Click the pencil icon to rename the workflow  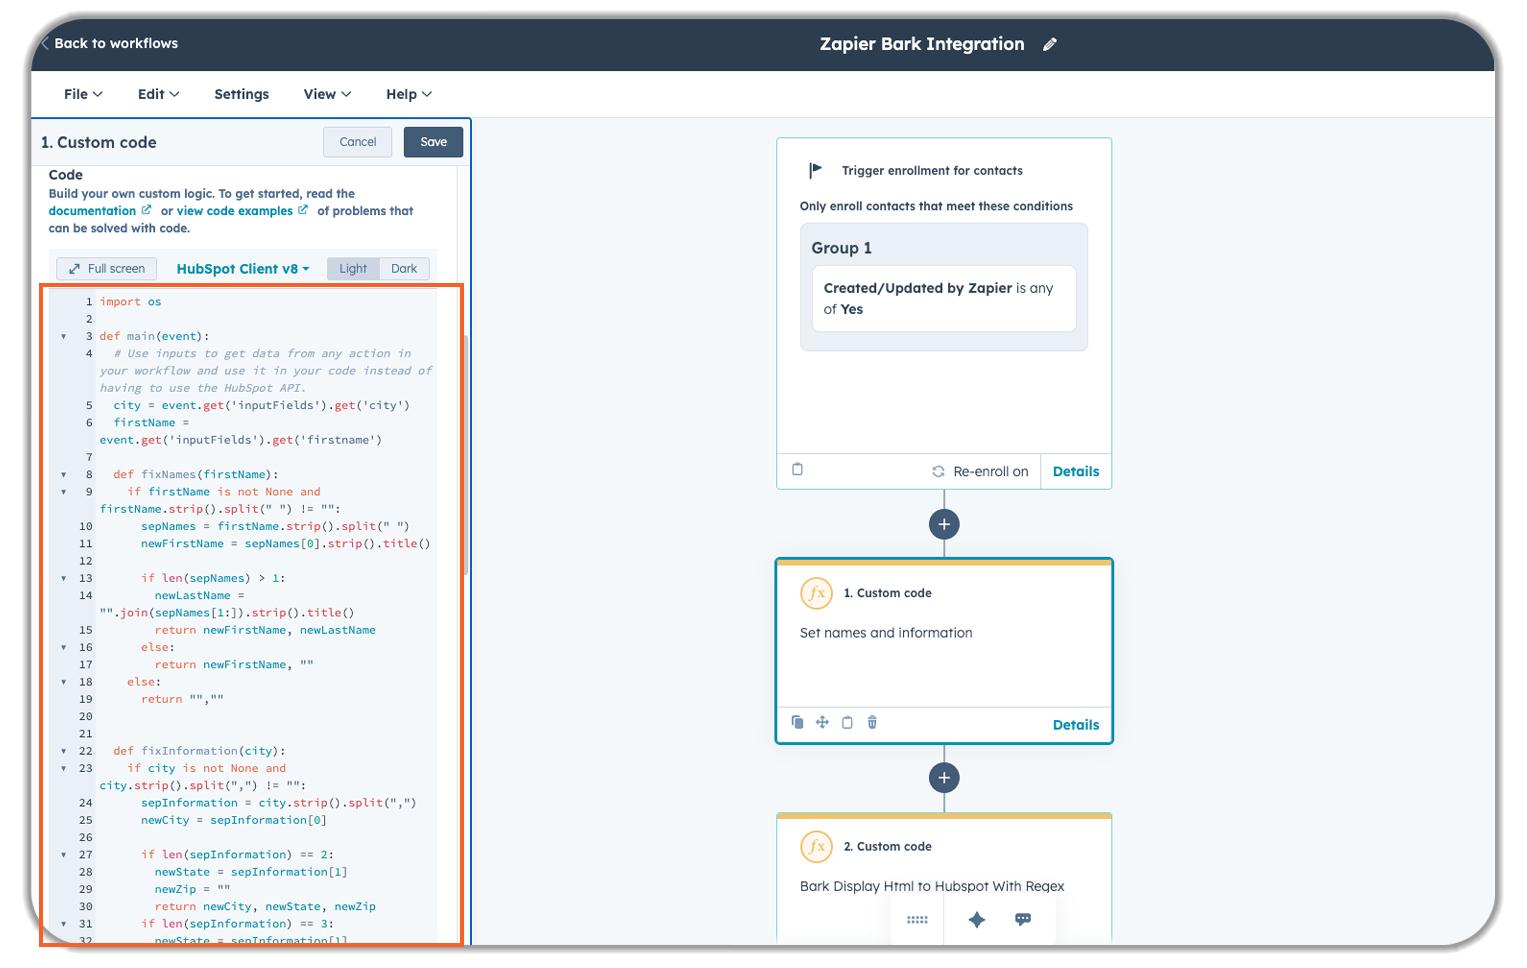point(1050,44)
